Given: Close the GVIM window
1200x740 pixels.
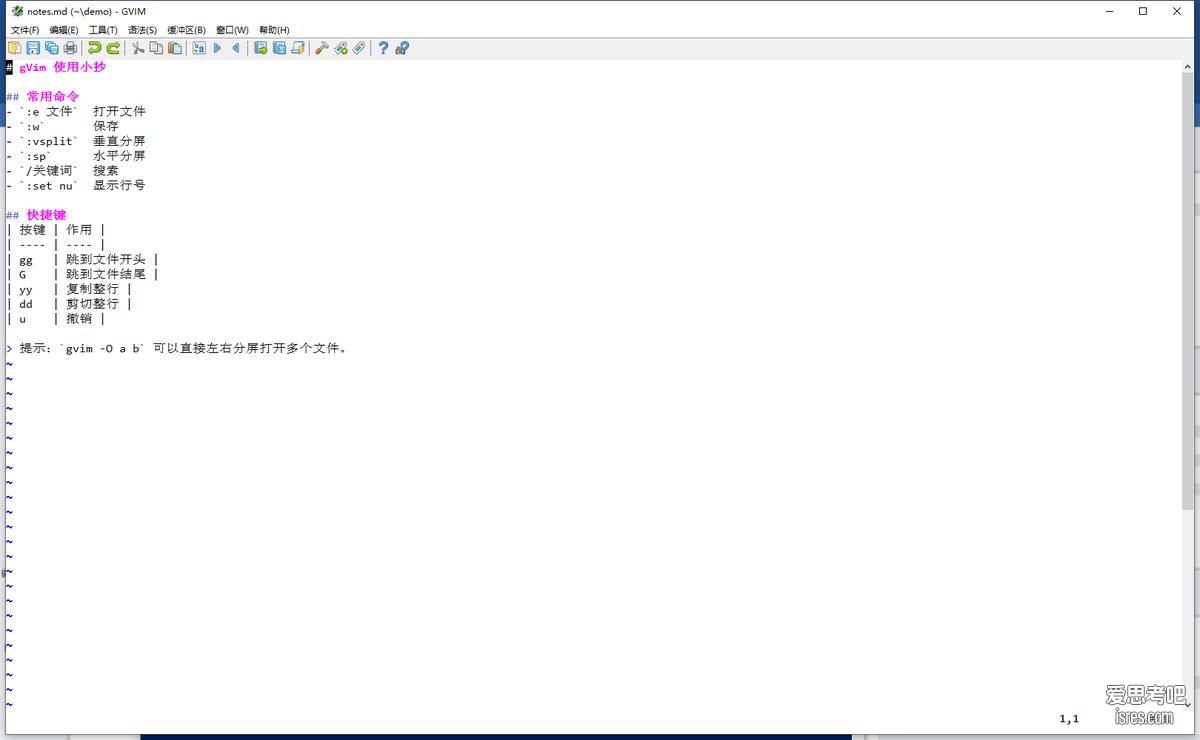Looking at the screenshot, I should (x=1177, y=11).
